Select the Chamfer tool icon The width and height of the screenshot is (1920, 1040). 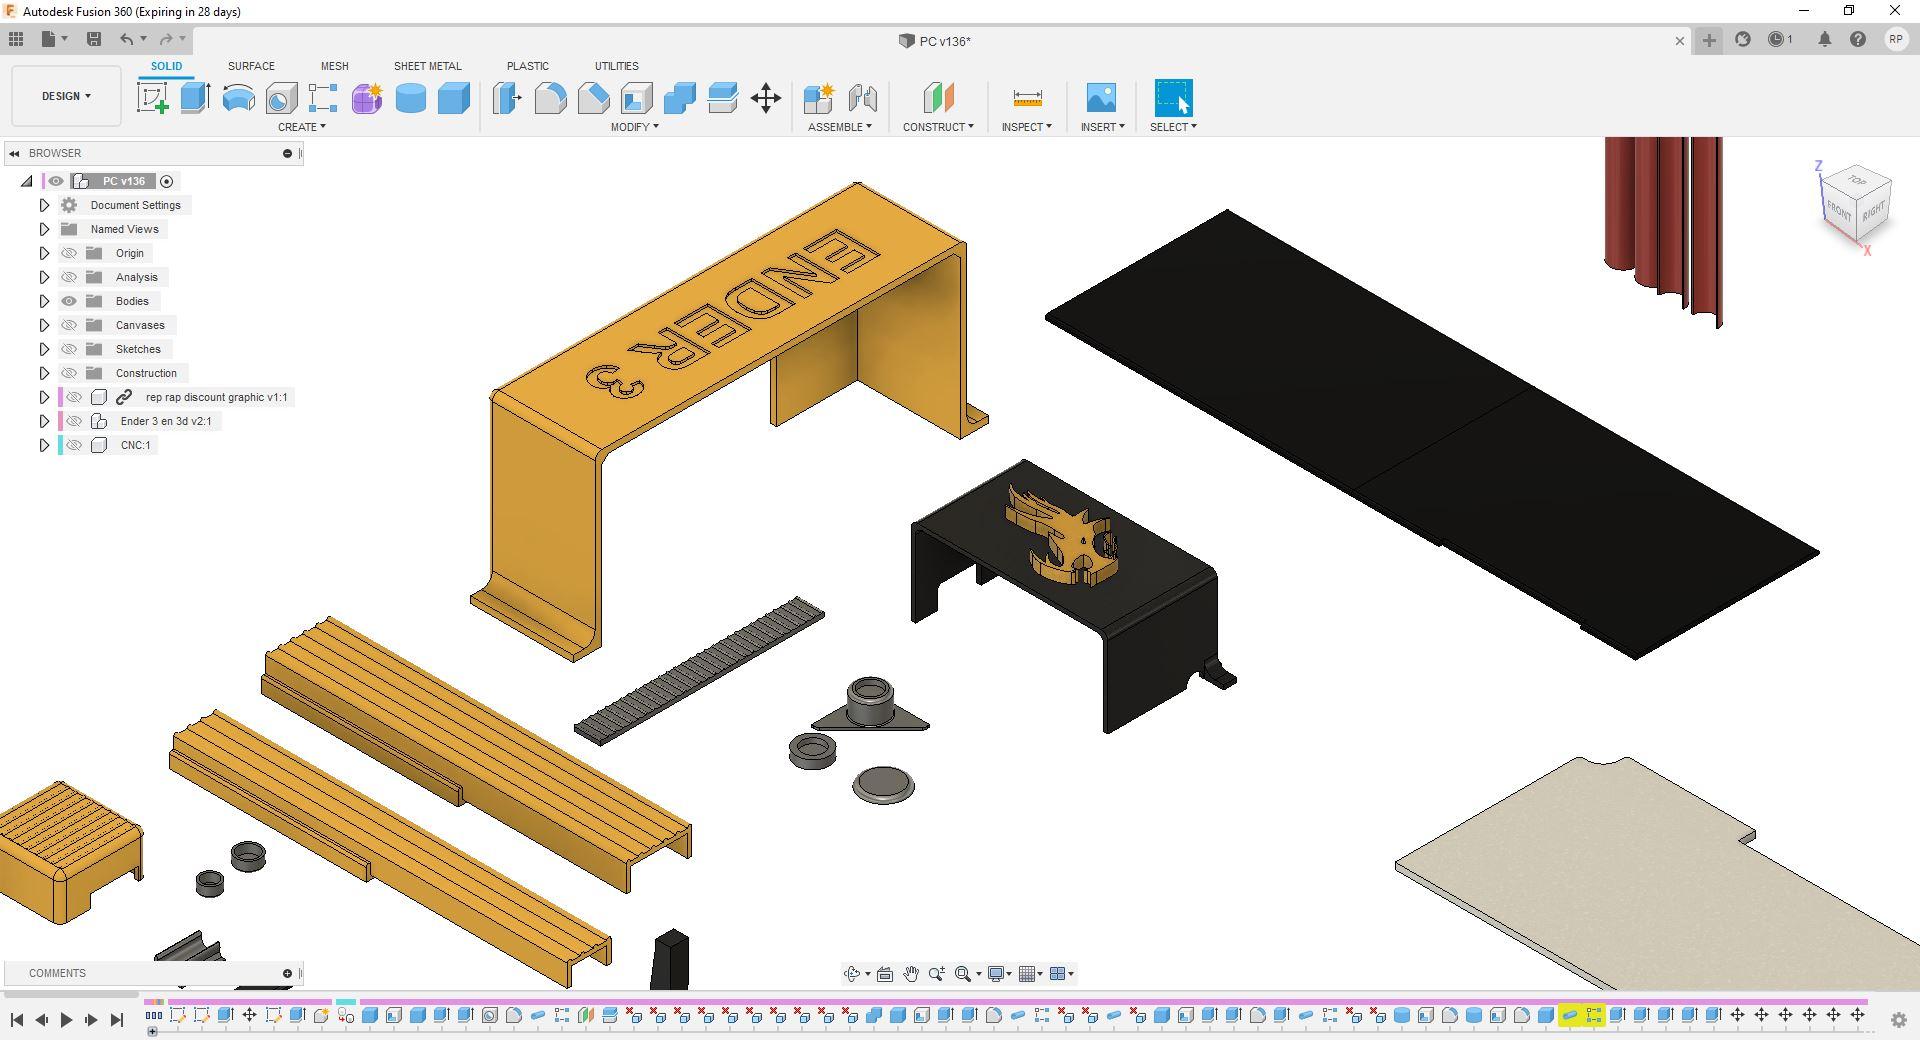pyautogui.click(x=593, y=98)
